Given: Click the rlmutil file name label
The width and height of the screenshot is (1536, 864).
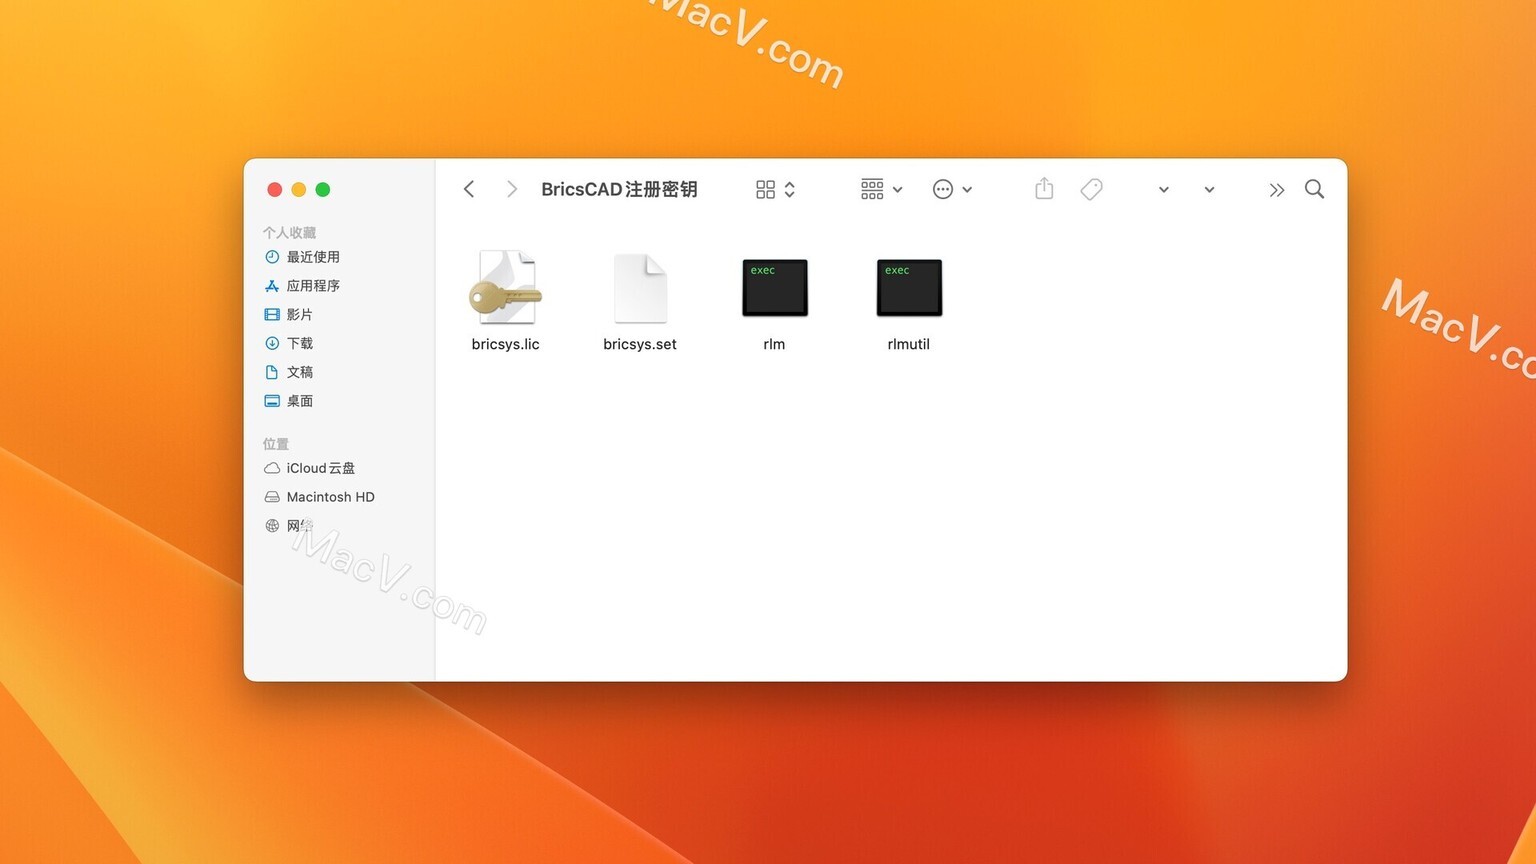Looking at the screenshot, I should click(909, 344).
